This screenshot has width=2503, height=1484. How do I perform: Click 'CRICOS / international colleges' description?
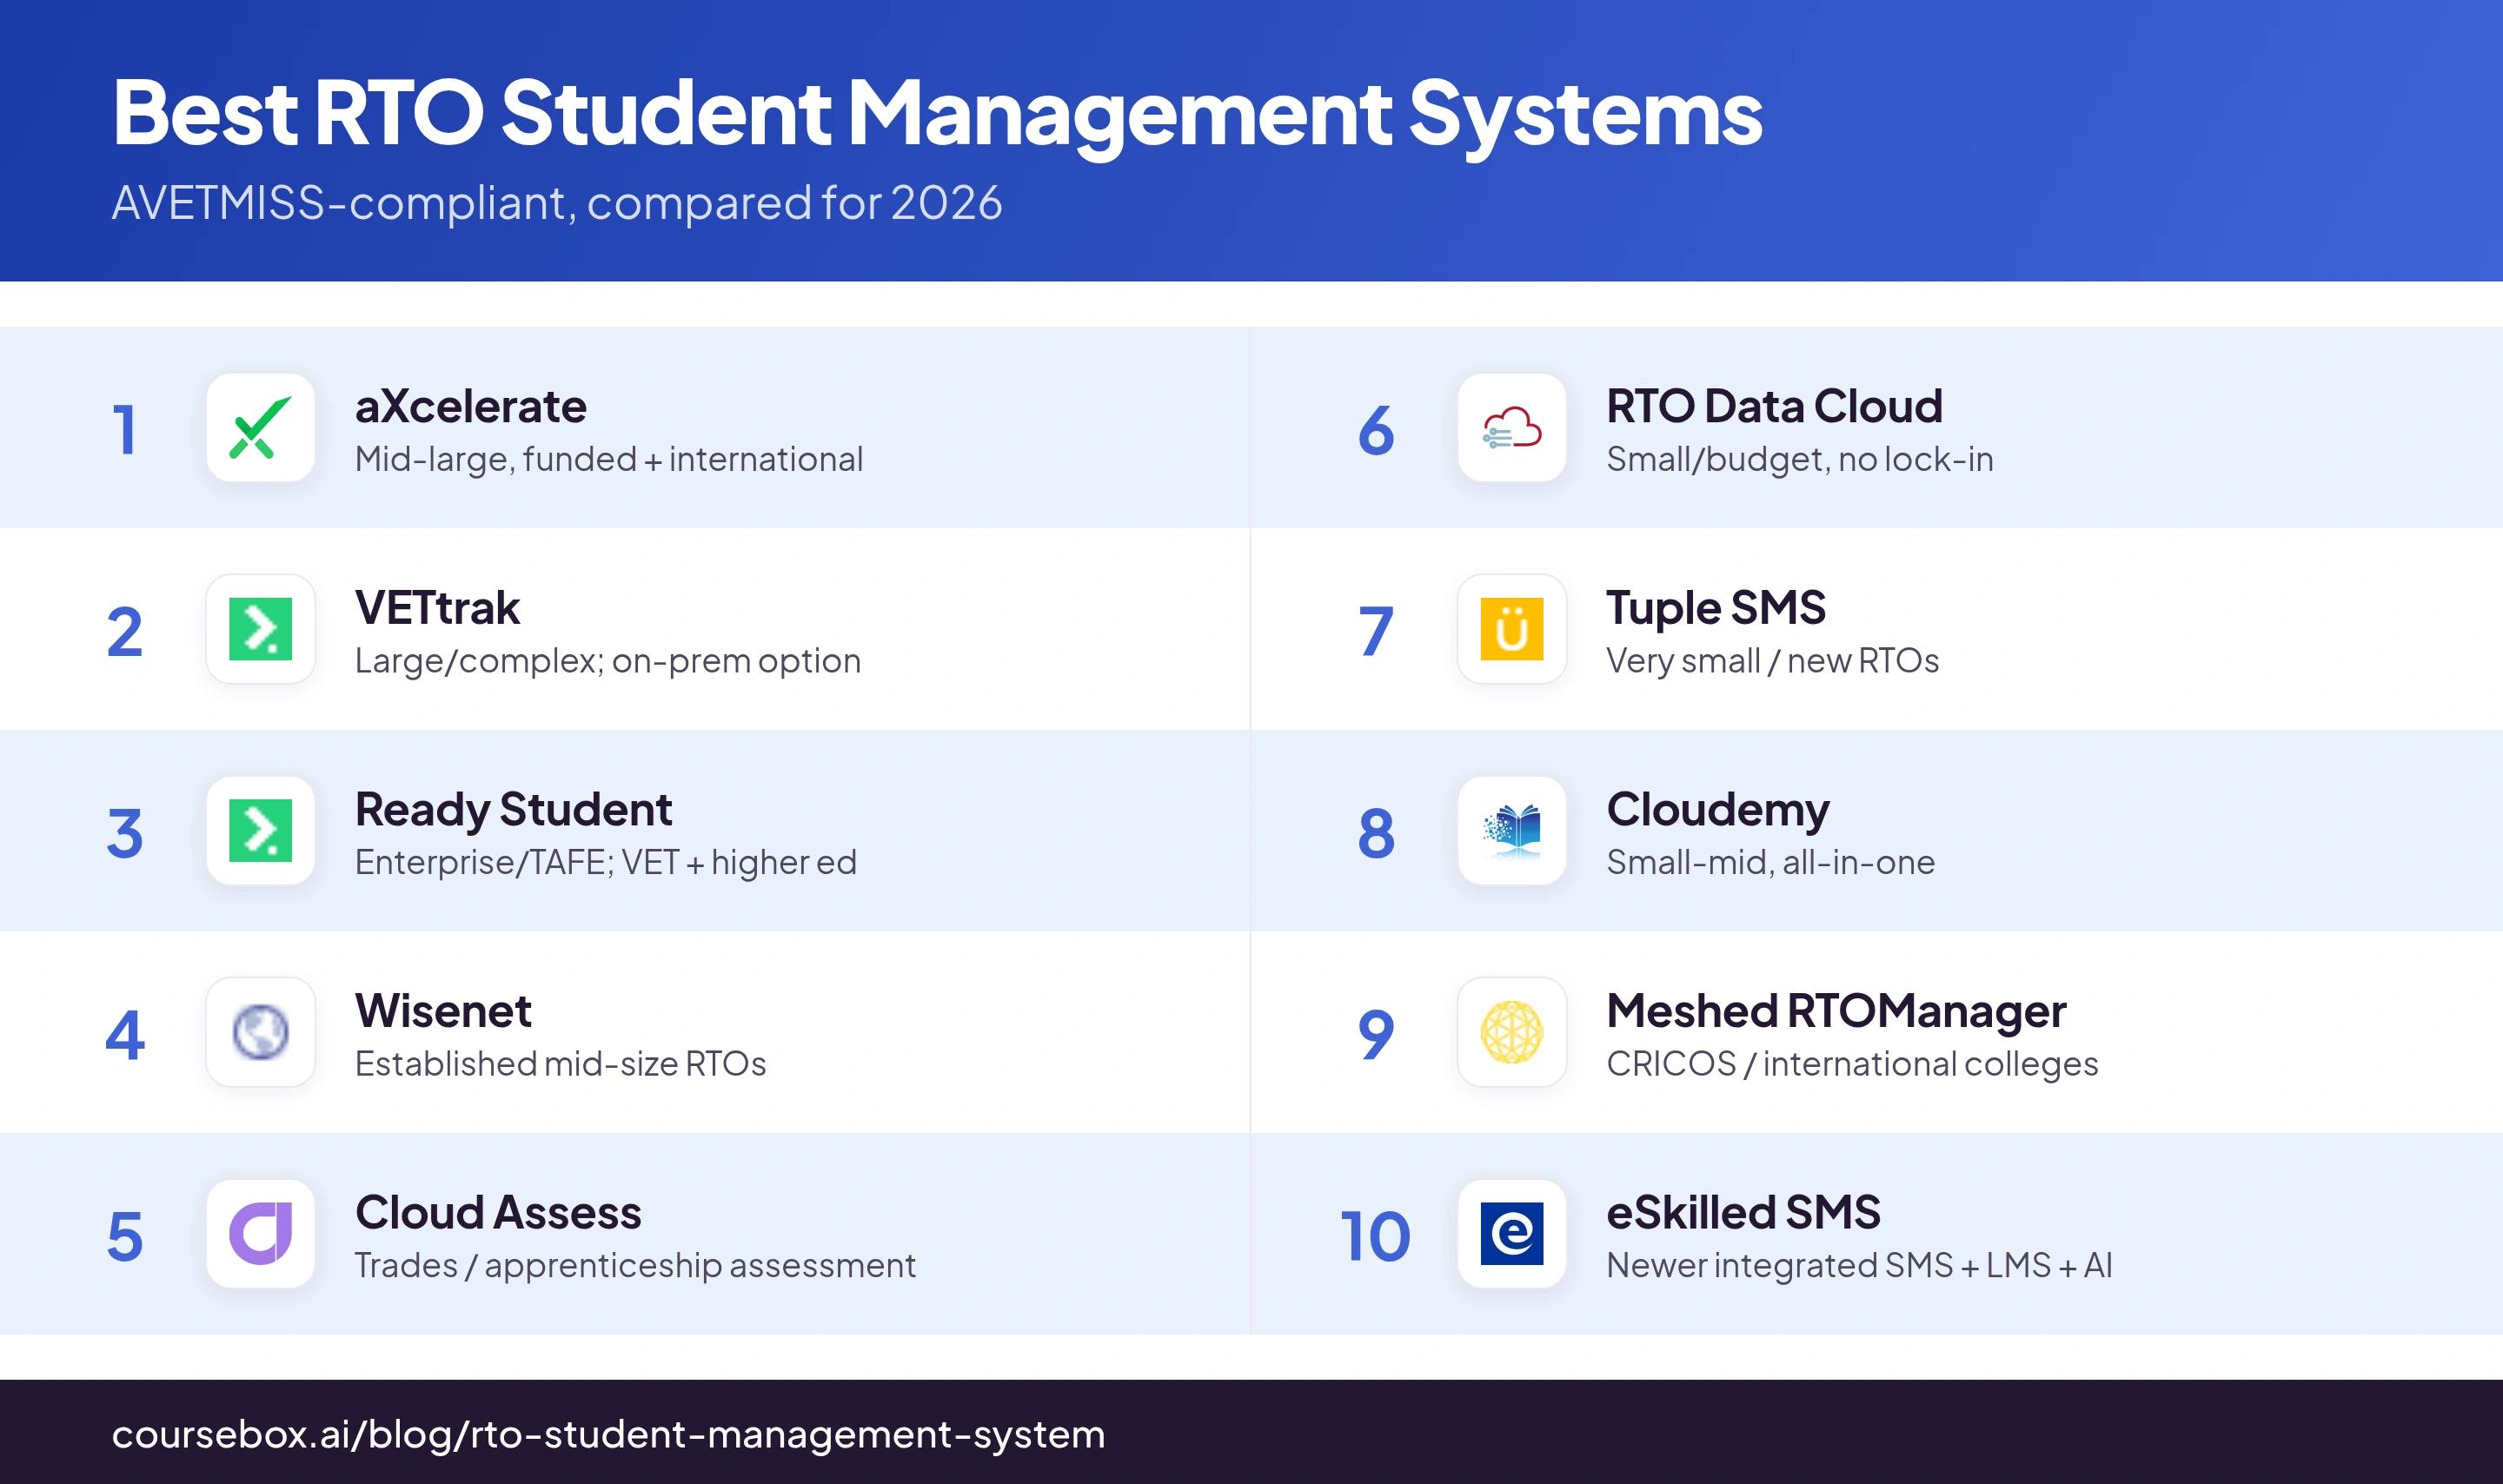coord(1853,1064)
